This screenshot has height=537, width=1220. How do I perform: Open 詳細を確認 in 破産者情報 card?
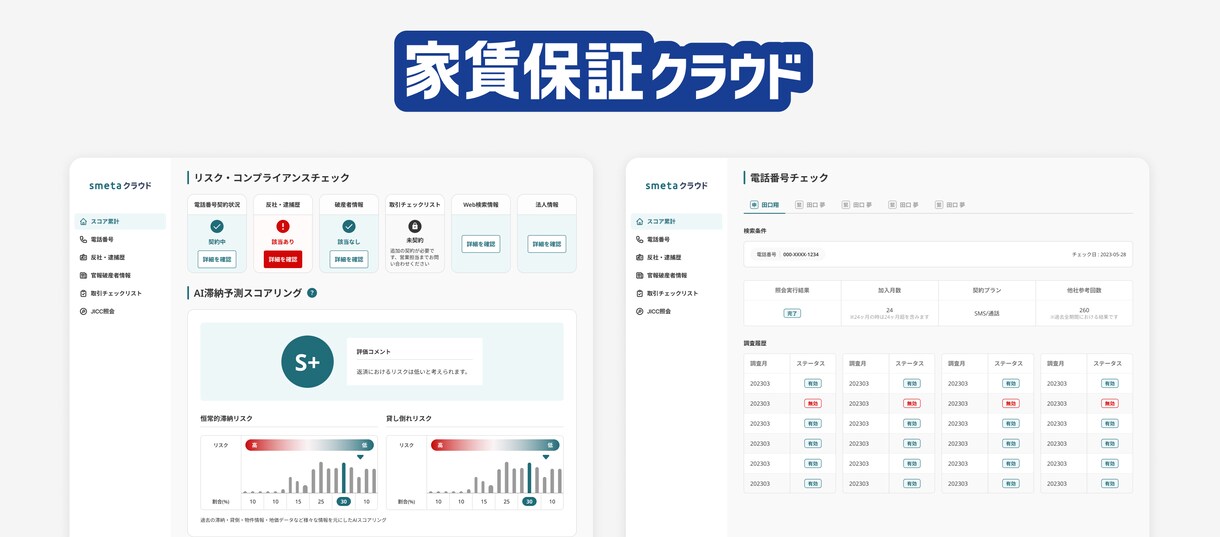coord(349,260)
